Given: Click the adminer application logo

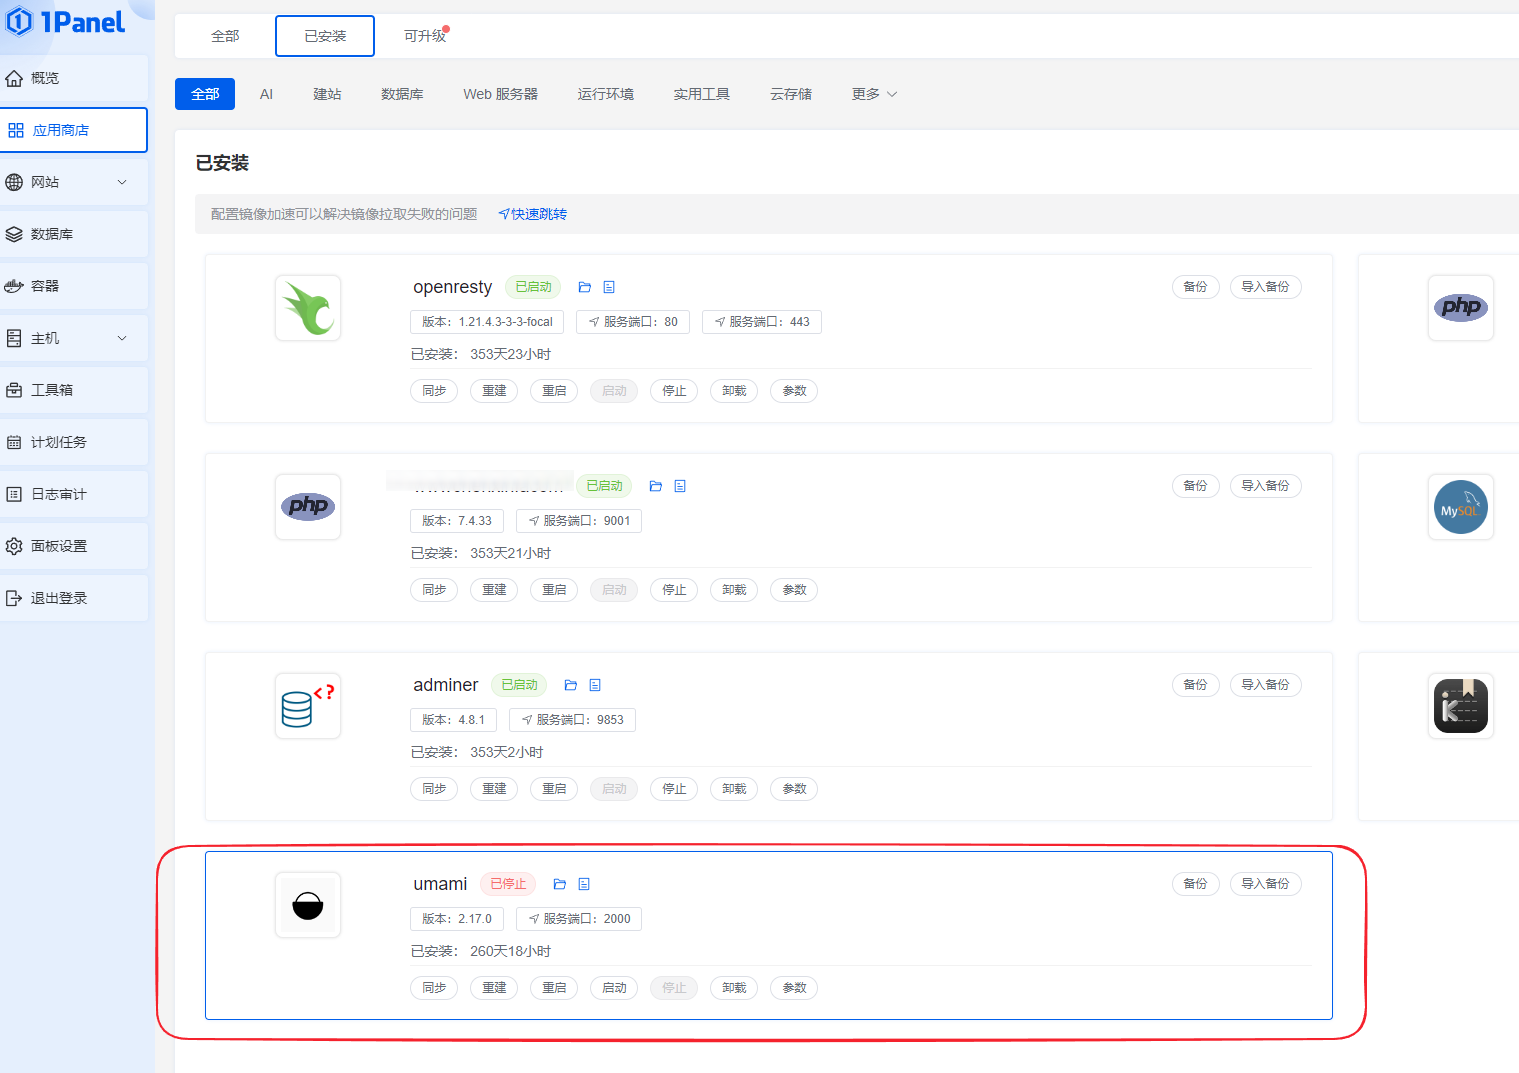Looking at the screenshot, I should tap(308, 706).
